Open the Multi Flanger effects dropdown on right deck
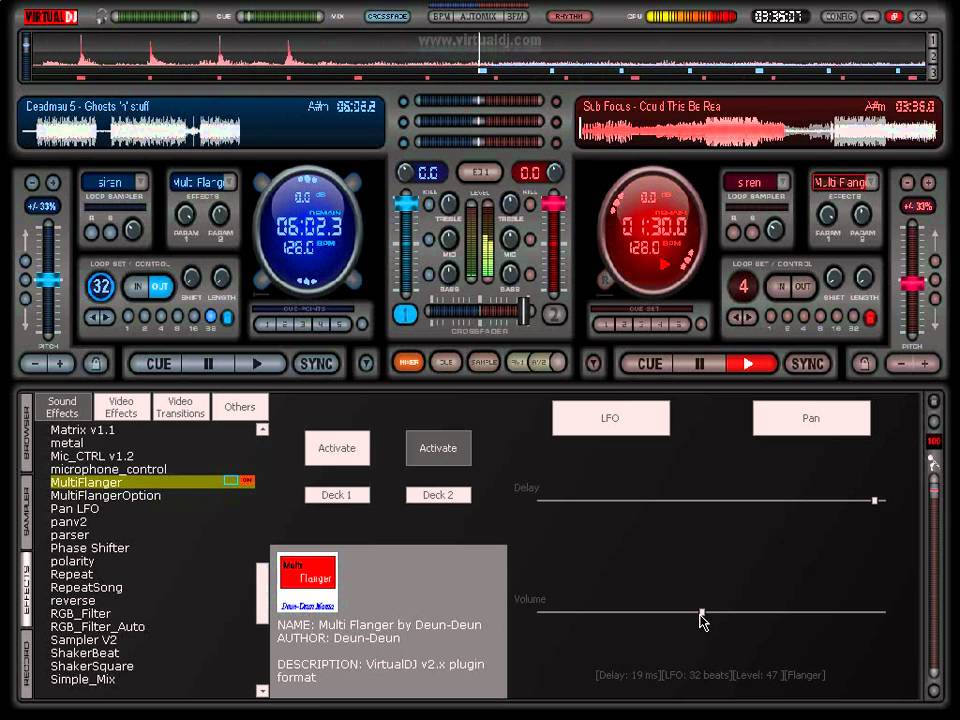This screenshot has width=960, height=720. pos(871,182)
